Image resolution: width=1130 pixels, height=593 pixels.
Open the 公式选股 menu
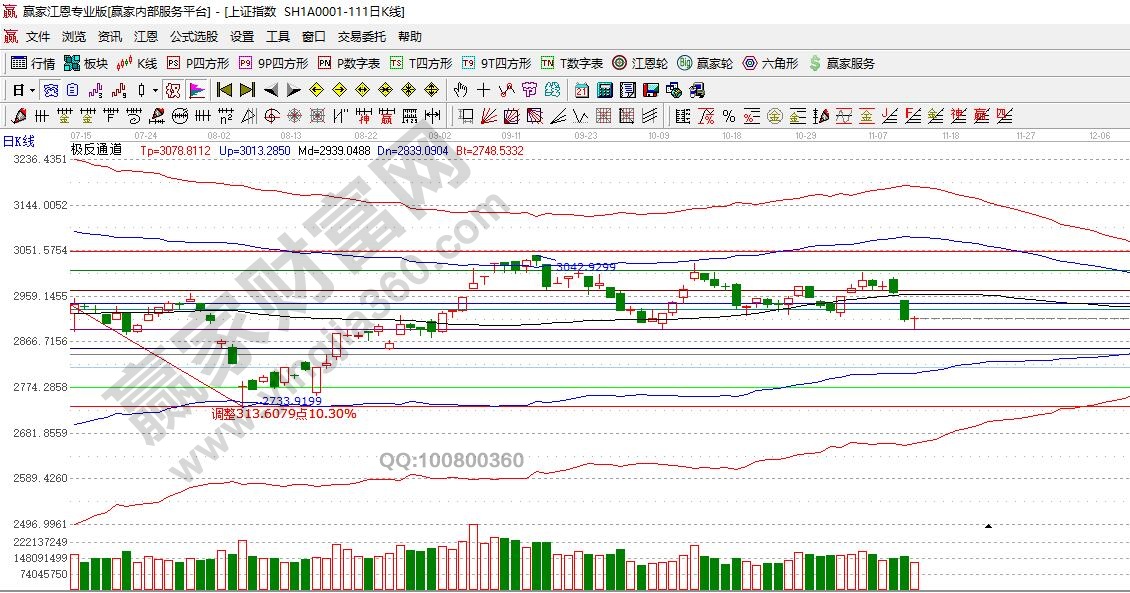coord(193,37)
